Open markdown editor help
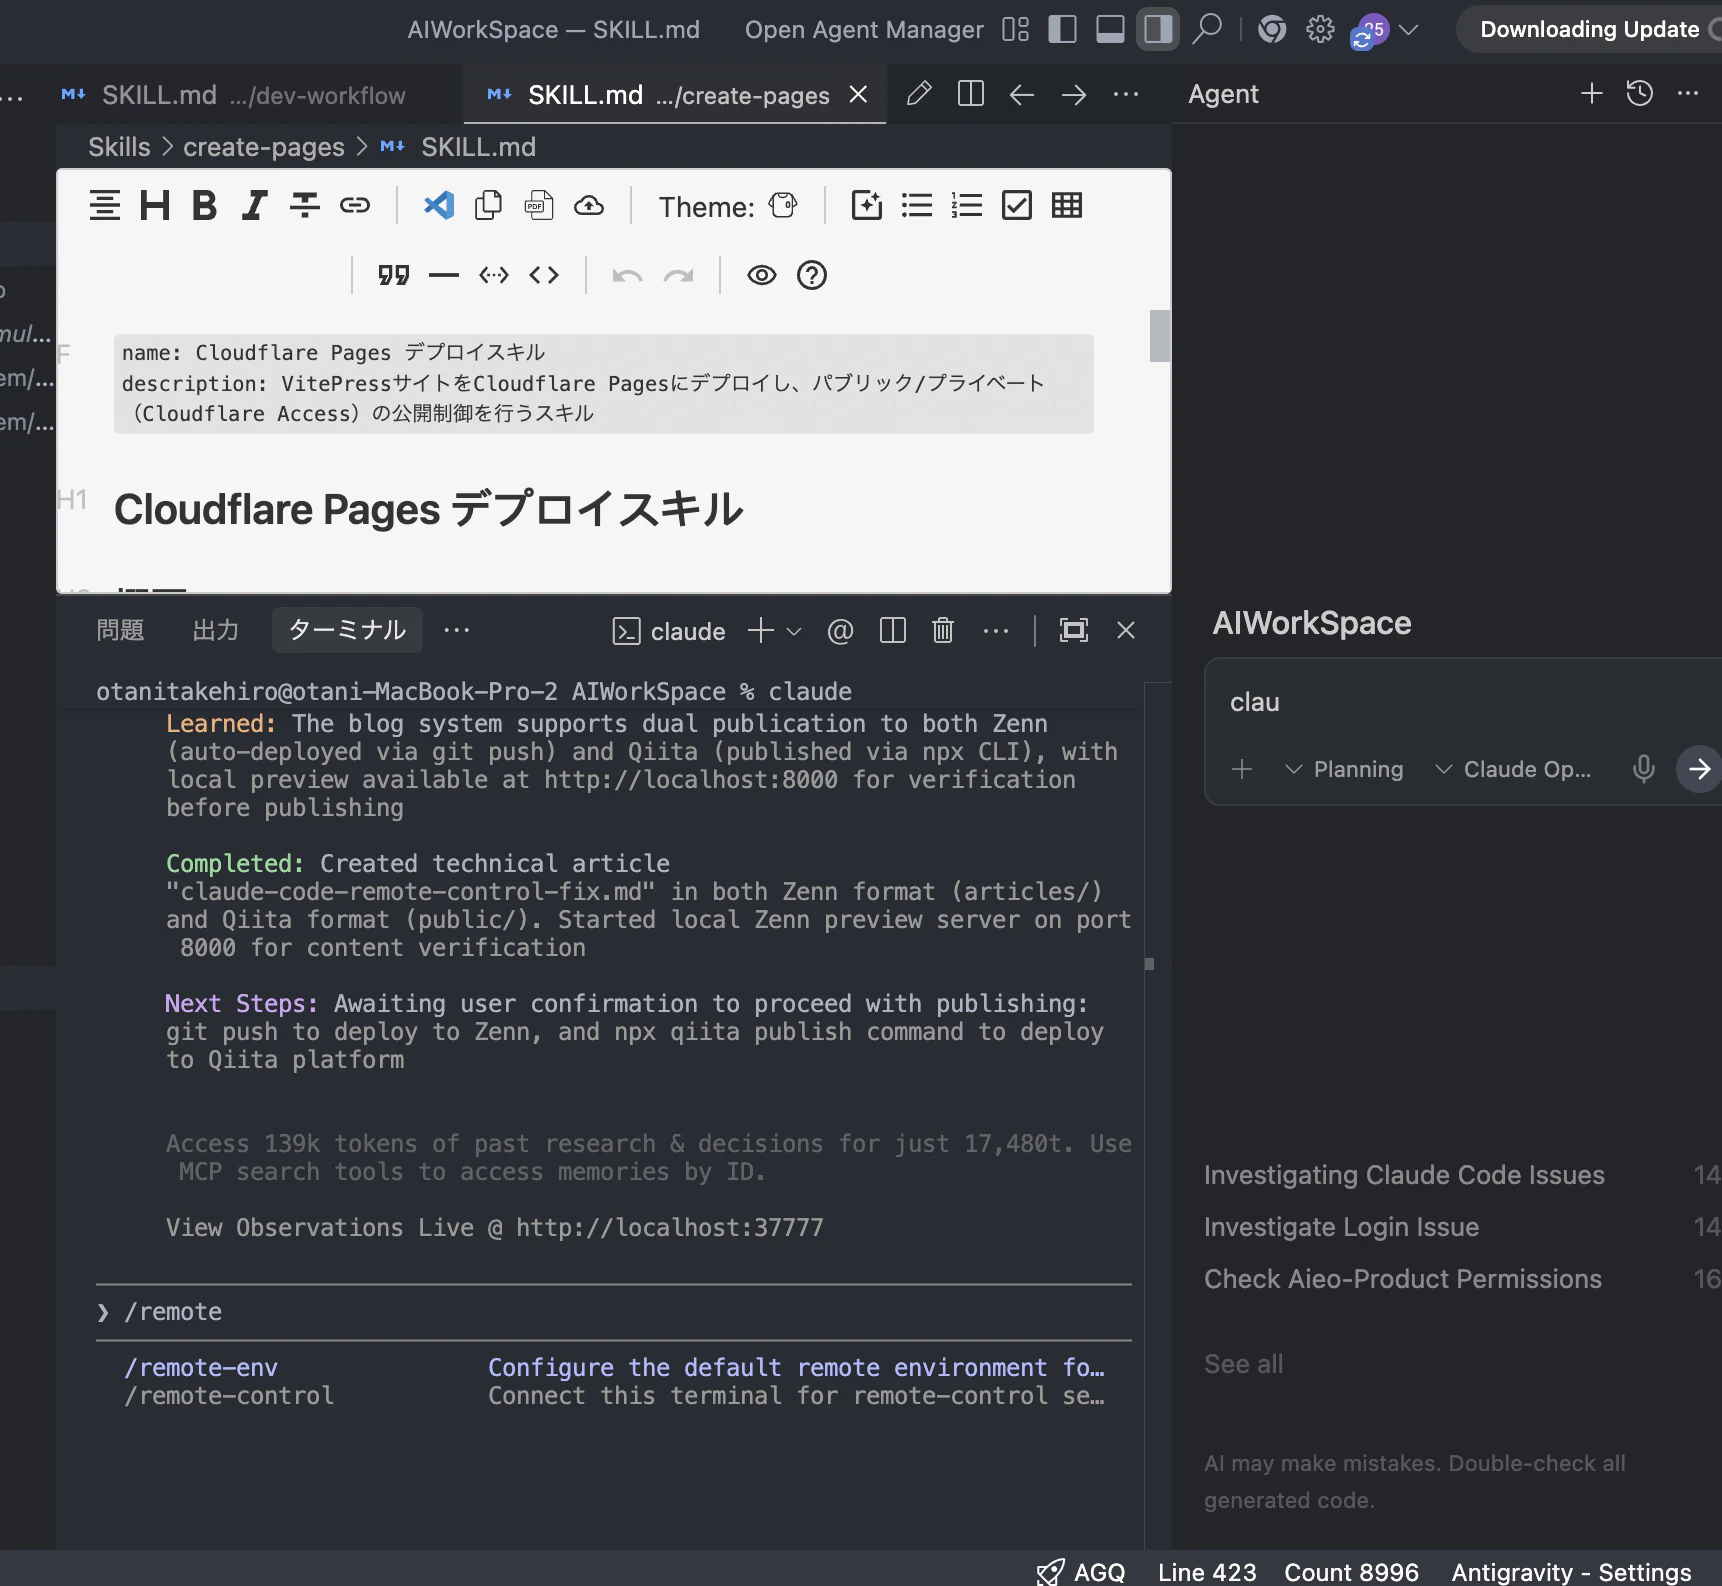This screenshot has height=1586, width=1722. [812, 275]
